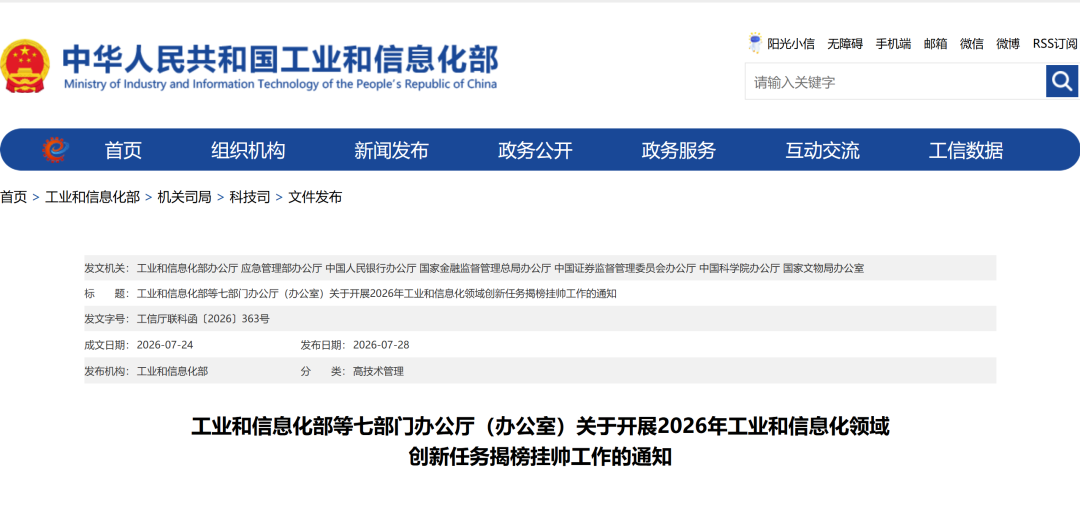The height and width of the screenshot is (517, 1080).
Task: Click 国家金融监督管理总局办公厅 in agencies row
Action: tap(485, 268)
